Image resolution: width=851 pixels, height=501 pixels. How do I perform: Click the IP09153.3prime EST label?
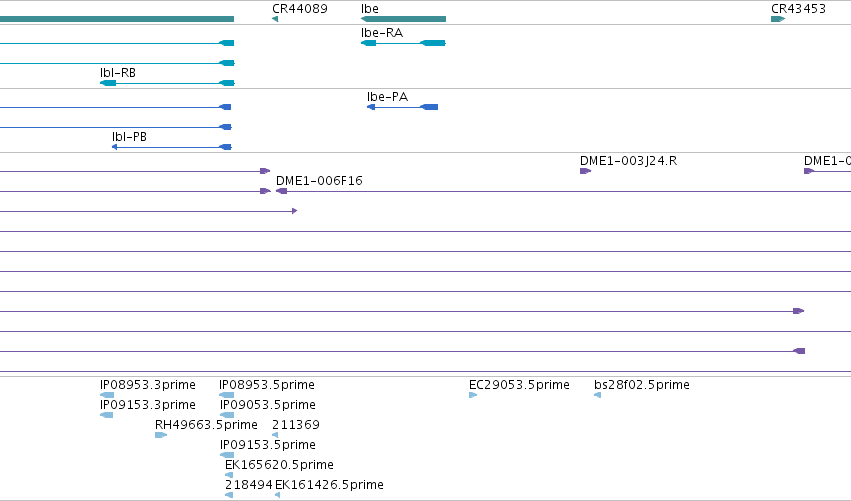(148, 405)
